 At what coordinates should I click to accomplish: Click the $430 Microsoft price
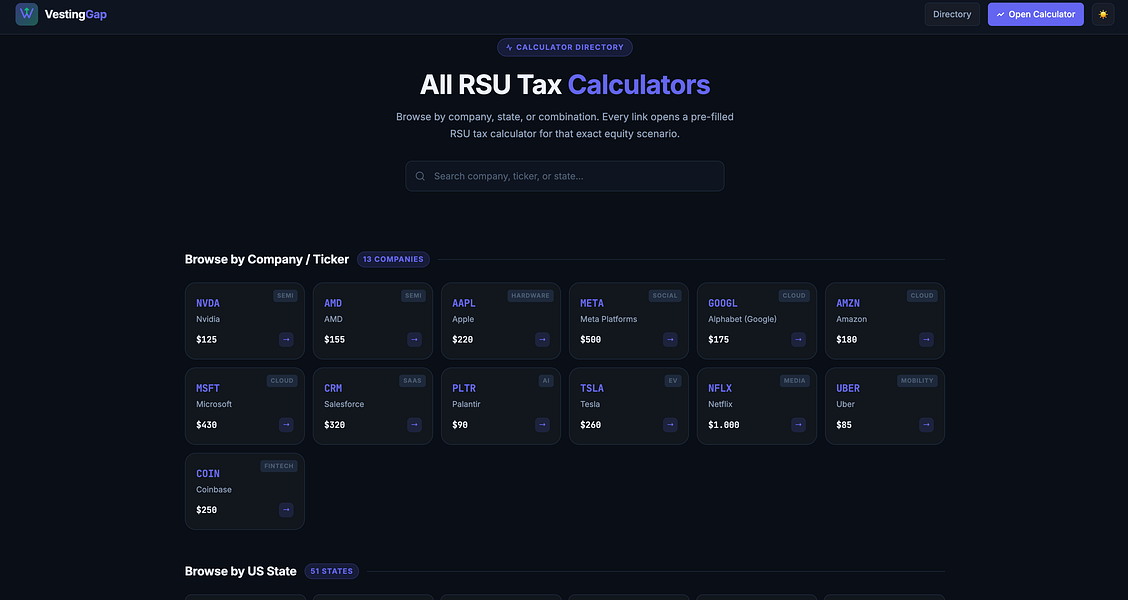coord(206,425)
